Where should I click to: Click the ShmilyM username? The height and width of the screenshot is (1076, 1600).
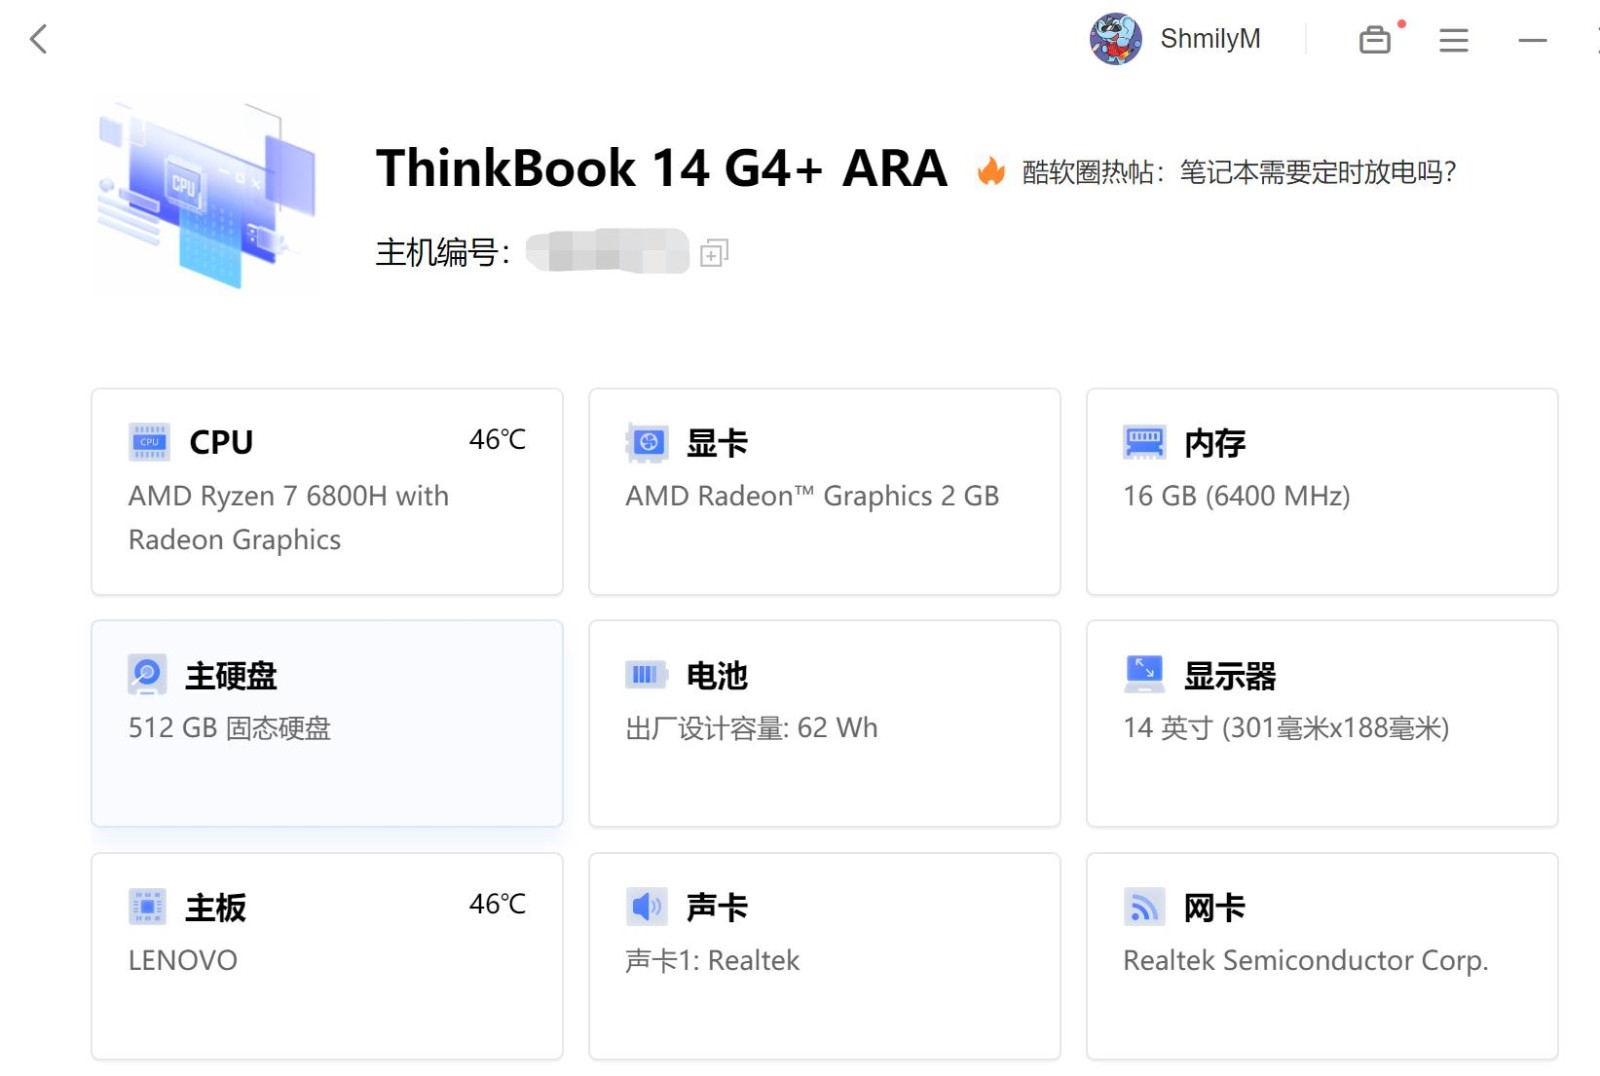(1210, 39)
